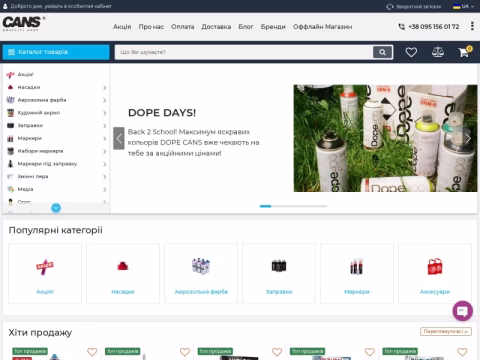The image size is (480, 360).
Task: Click the CANS logo
Action: pyautogui.click(x=24, y=23)
